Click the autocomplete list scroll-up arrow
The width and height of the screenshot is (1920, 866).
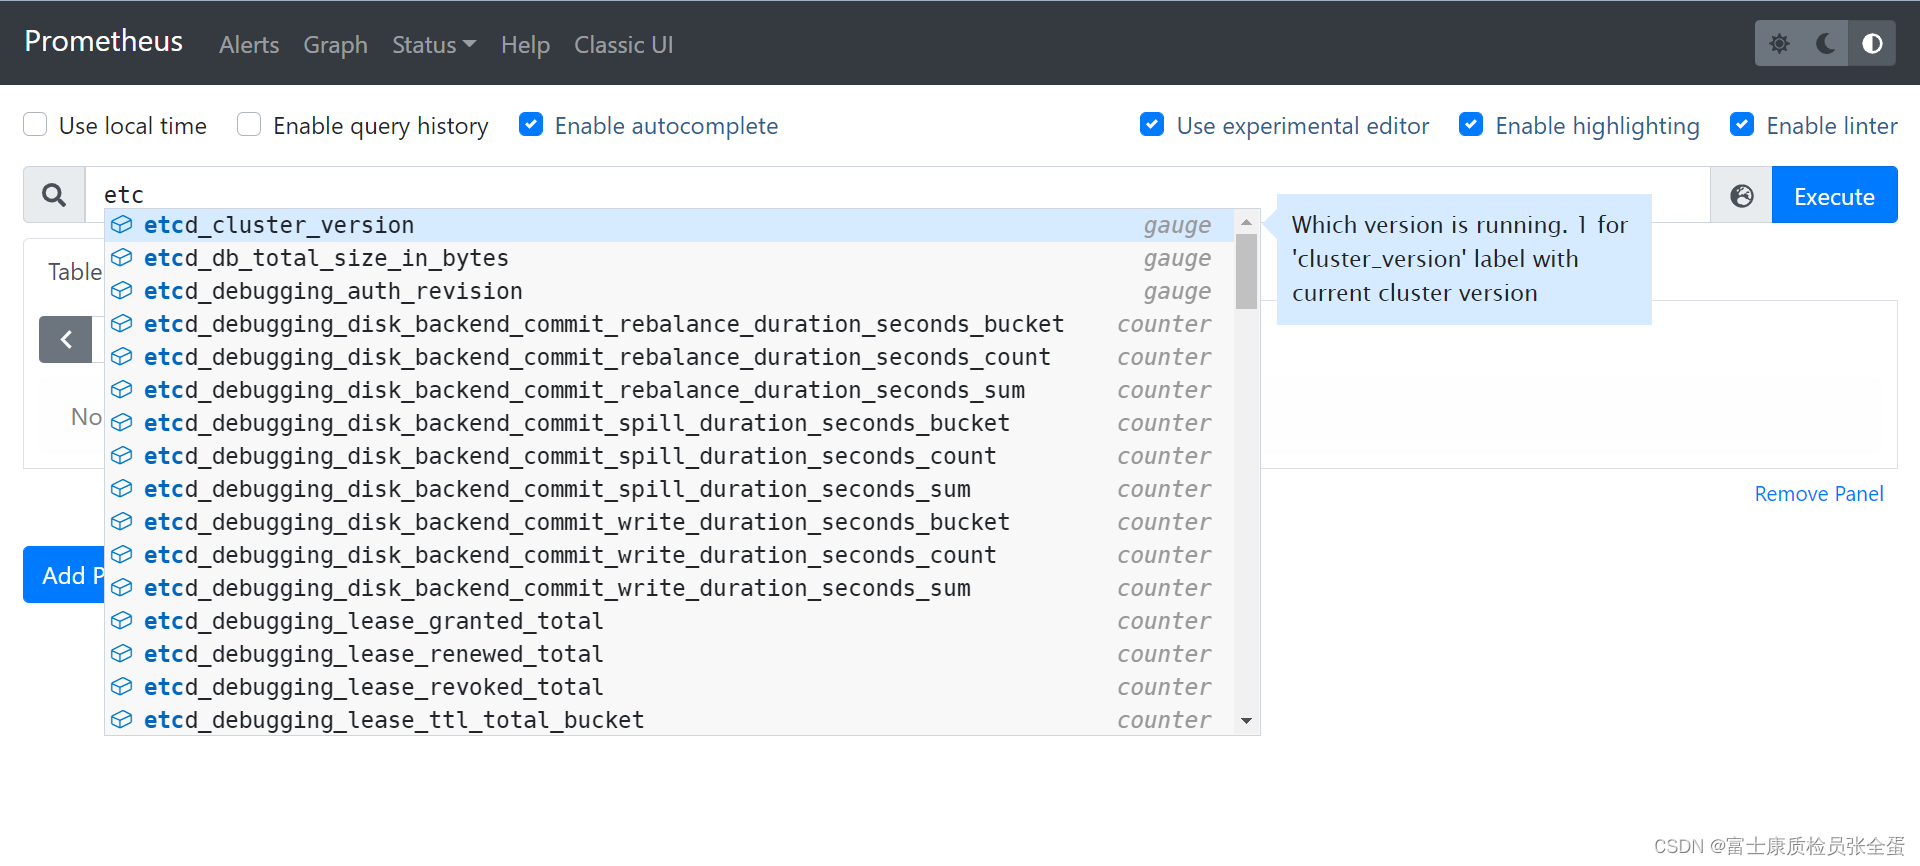(1246, 222)
